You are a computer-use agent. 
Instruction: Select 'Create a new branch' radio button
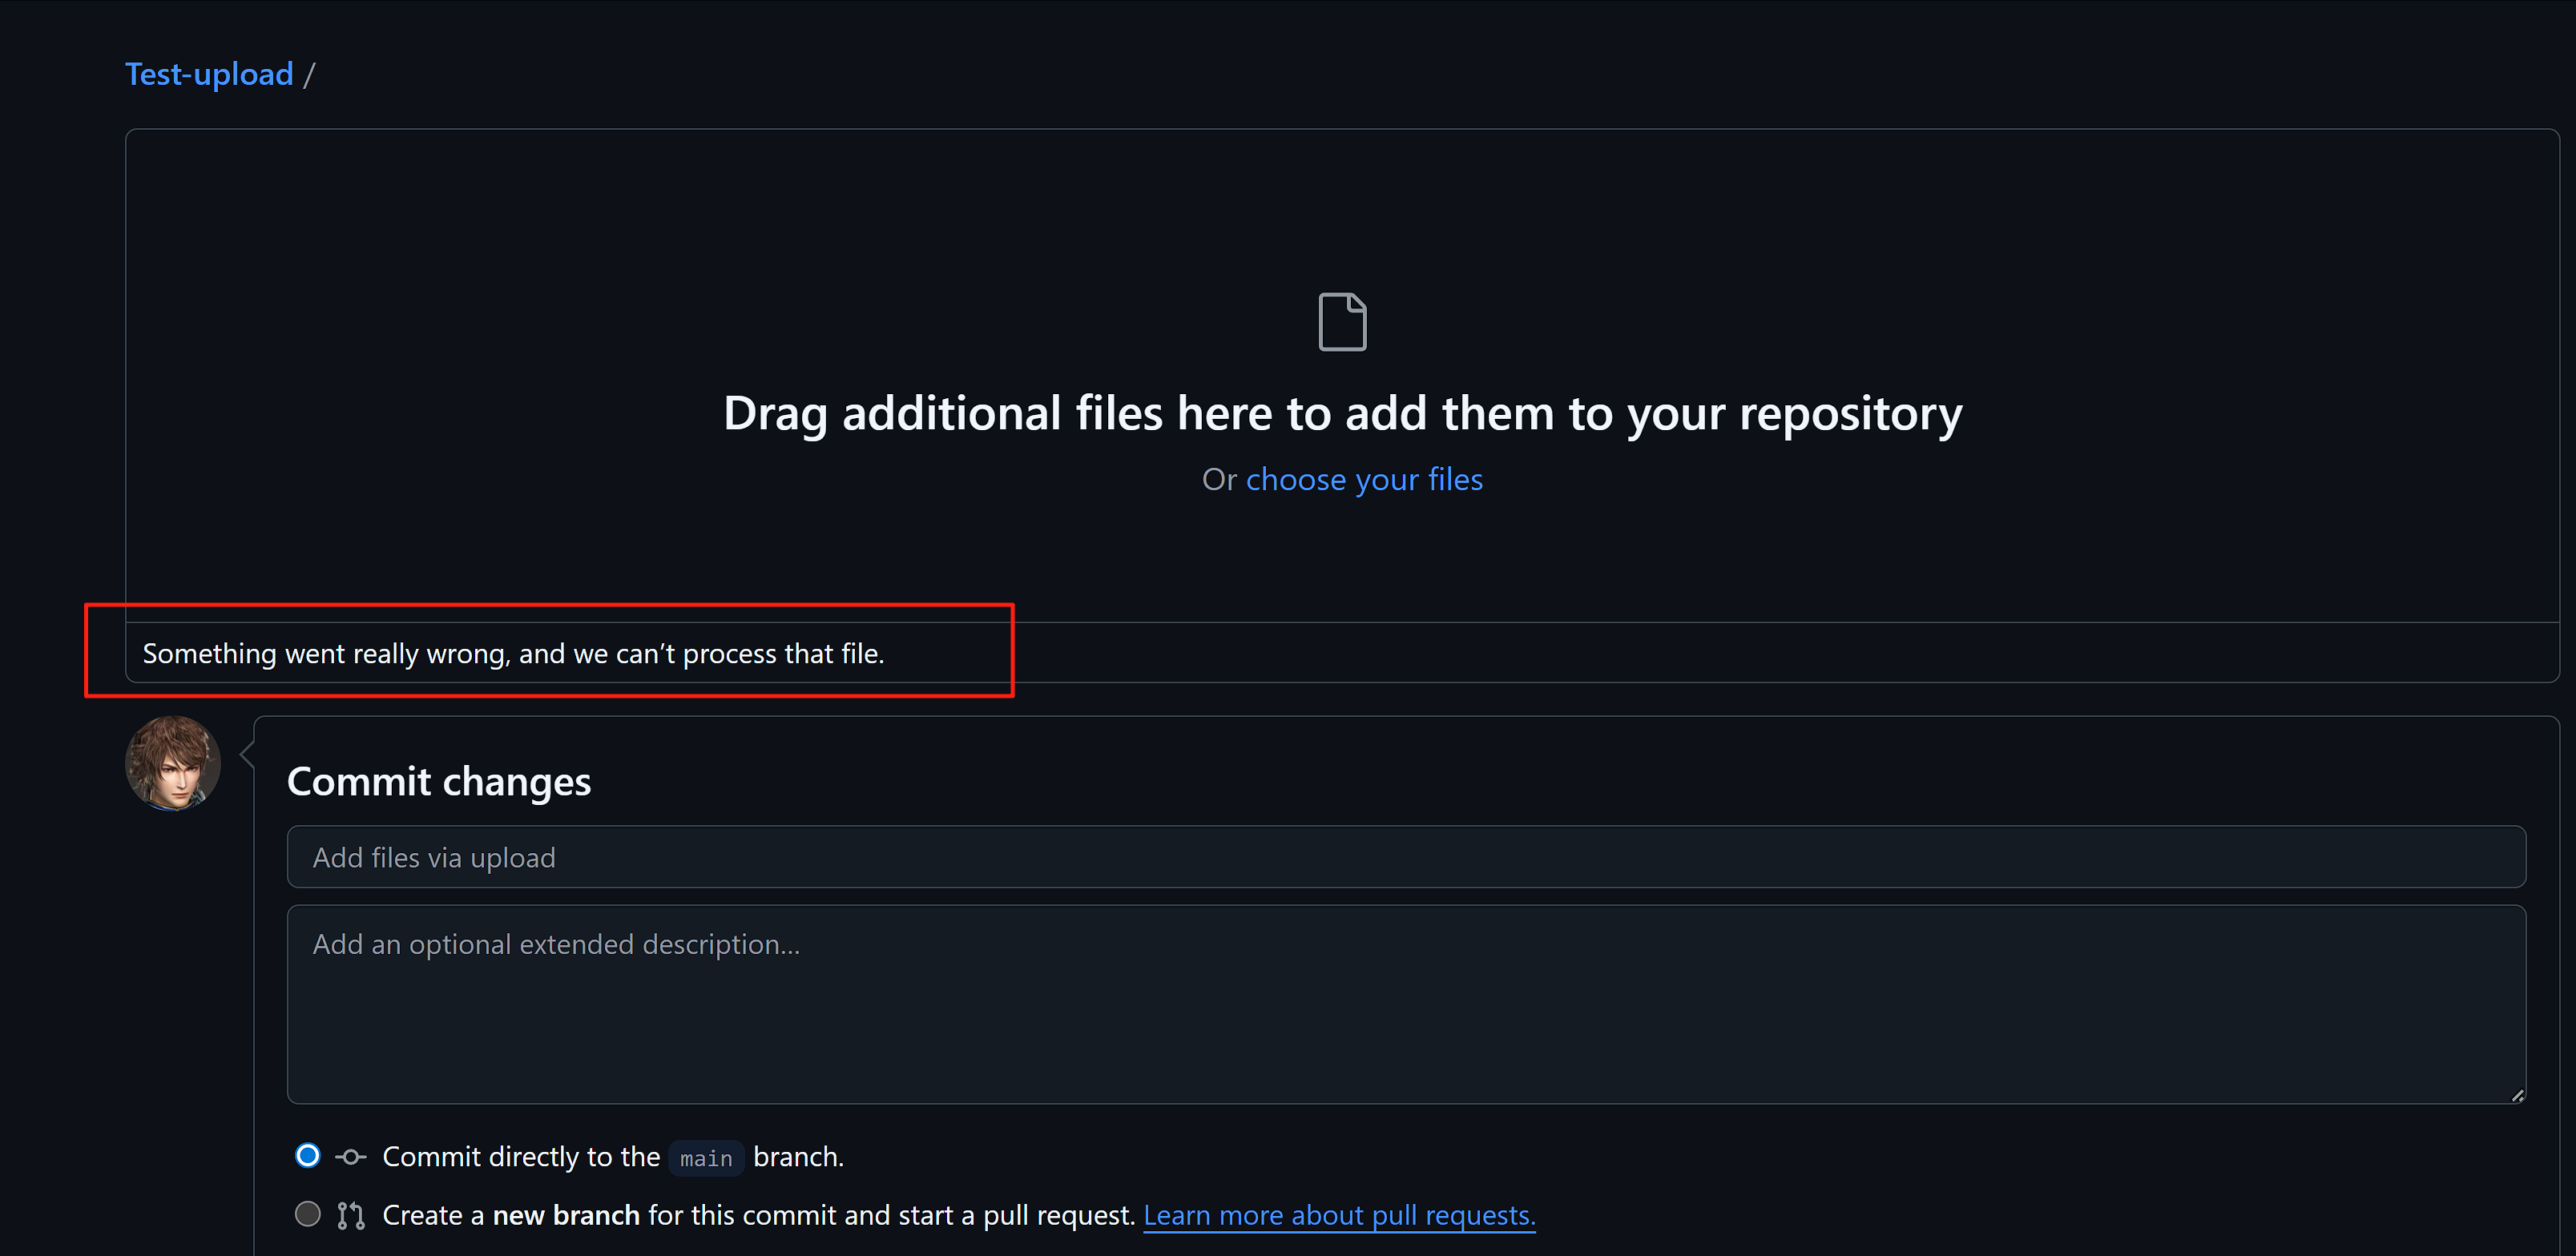pos(308,1214)
